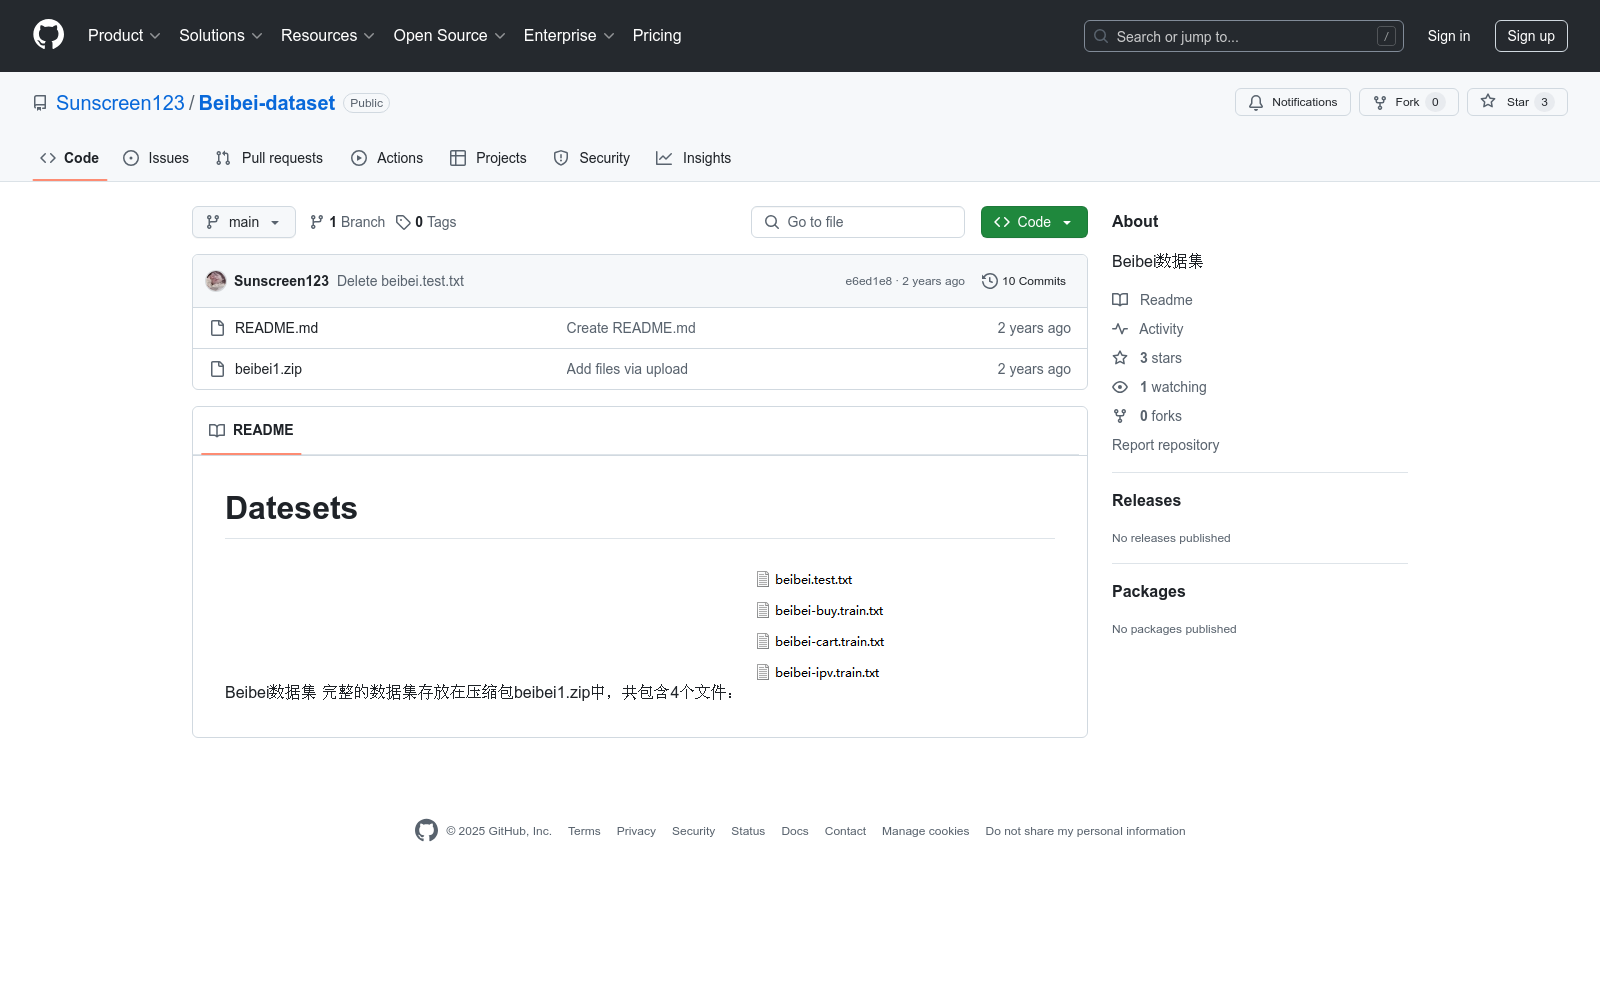Open the Pull requests tab
This screenshot has width=1600, height=1000.
[269, 158]
